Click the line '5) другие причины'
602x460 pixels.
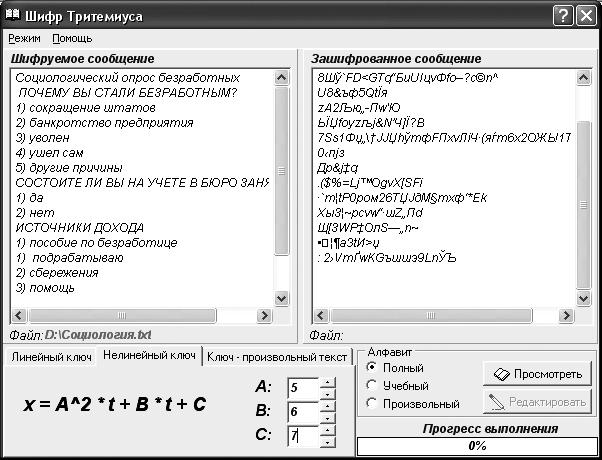(69, 168)
